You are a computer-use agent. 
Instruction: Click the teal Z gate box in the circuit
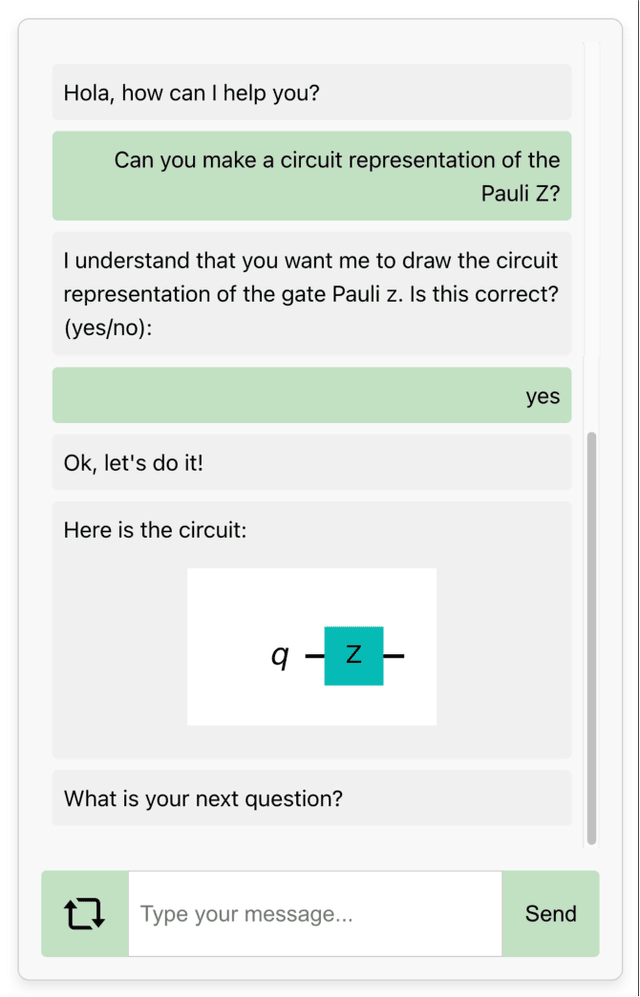point(354,655)
